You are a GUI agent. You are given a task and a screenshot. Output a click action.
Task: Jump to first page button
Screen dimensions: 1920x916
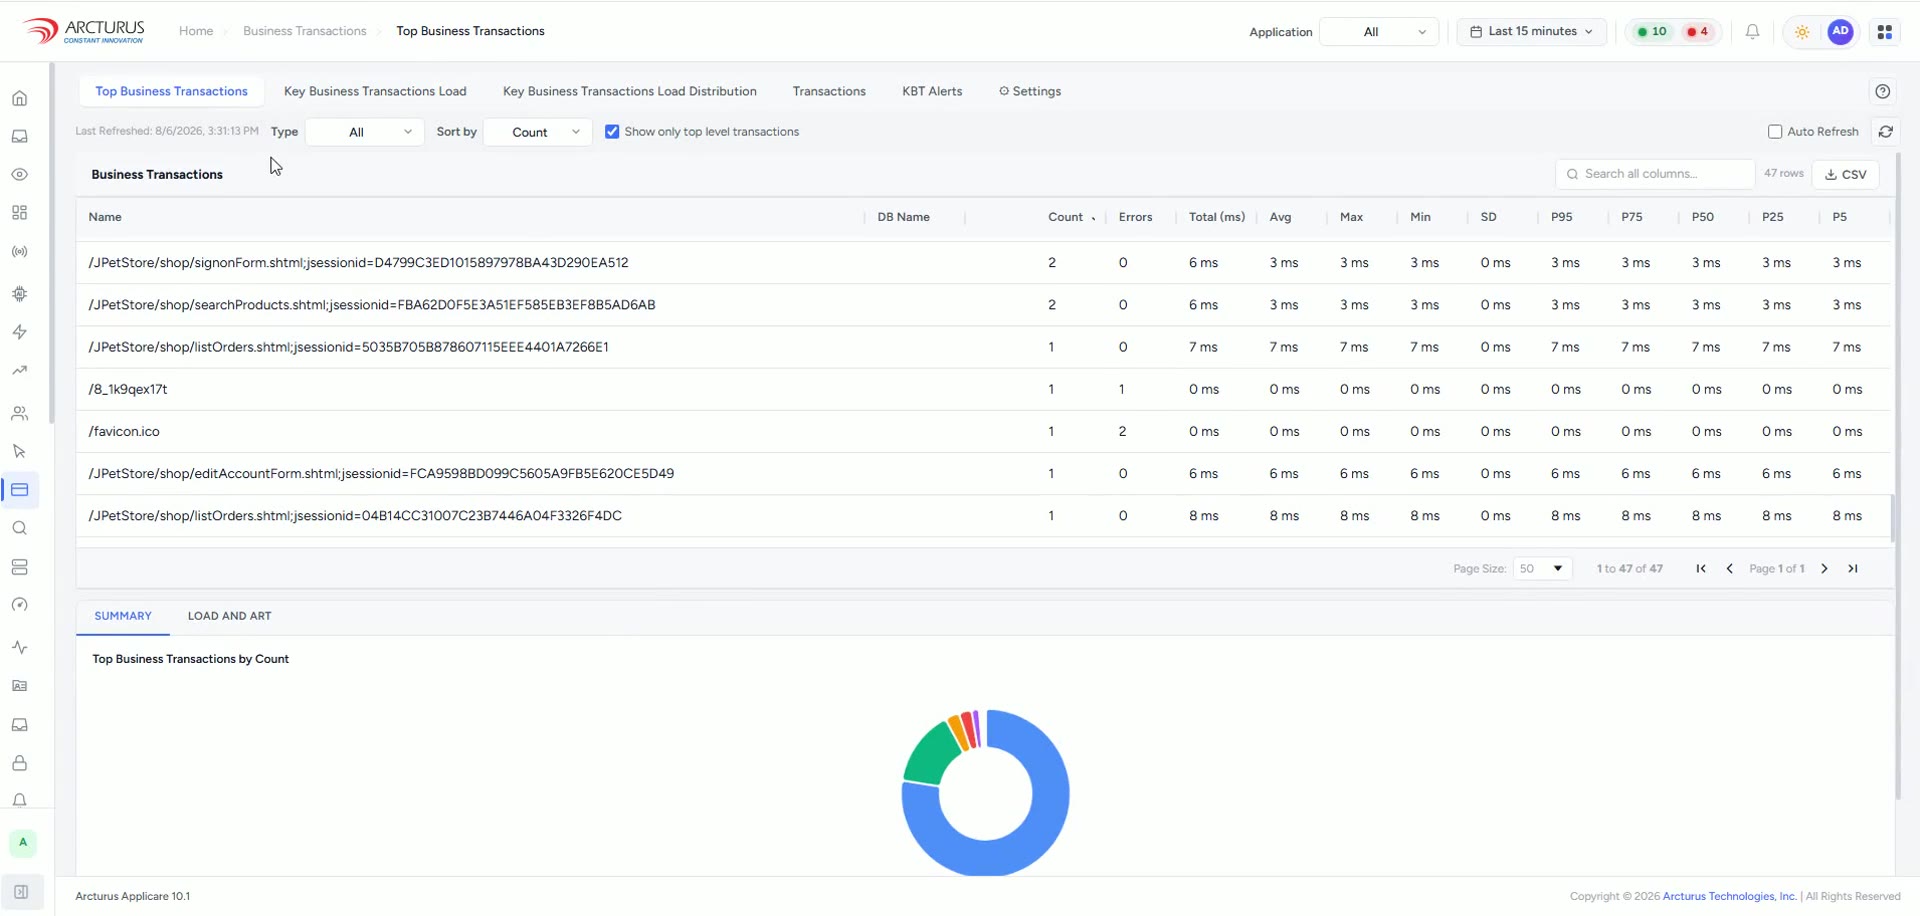point(1700,569)
